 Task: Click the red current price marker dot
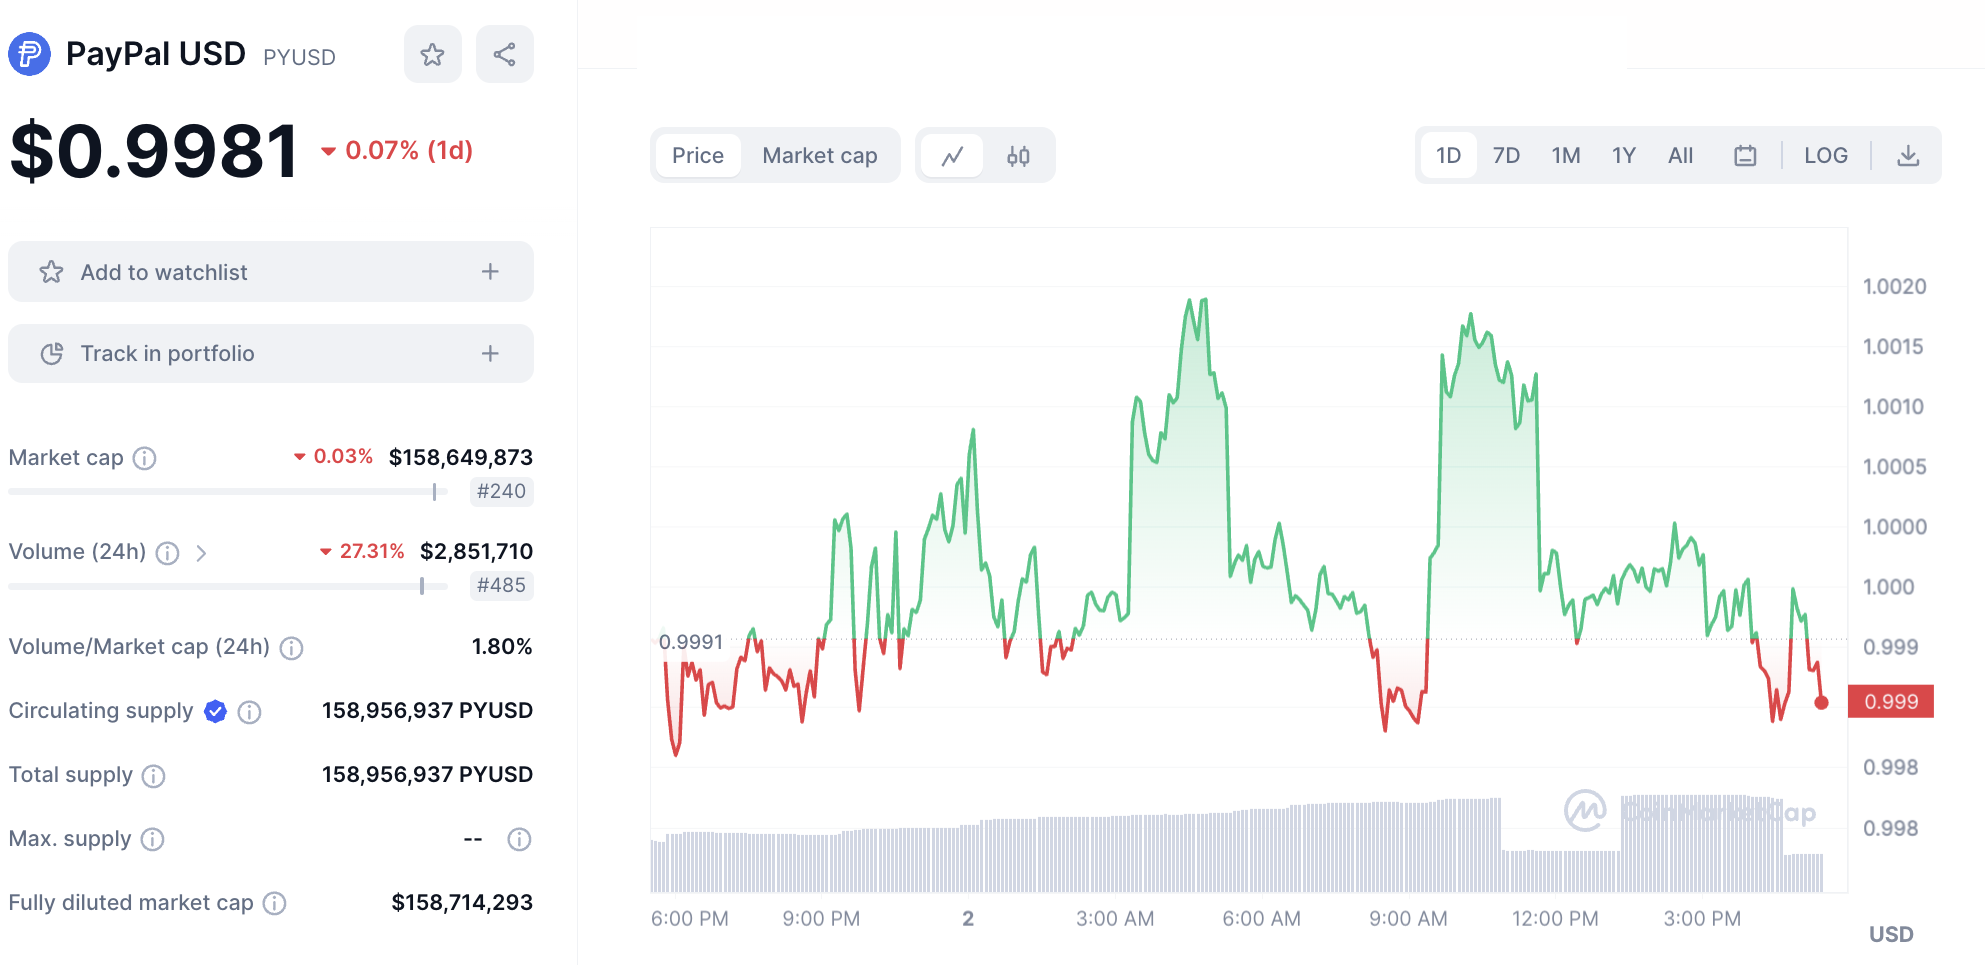tap(1821, 703)
